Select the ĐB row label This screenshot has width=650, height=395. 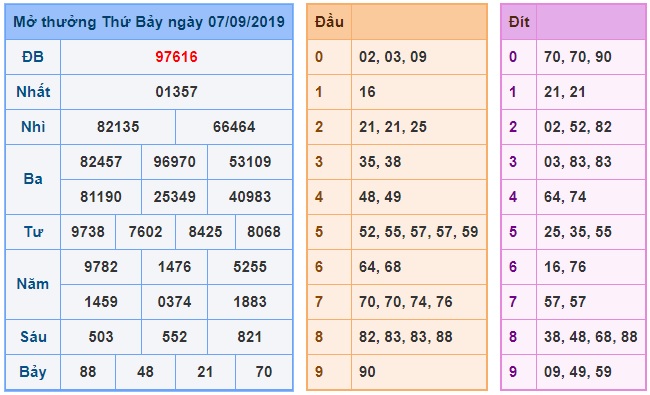(33, 57)
